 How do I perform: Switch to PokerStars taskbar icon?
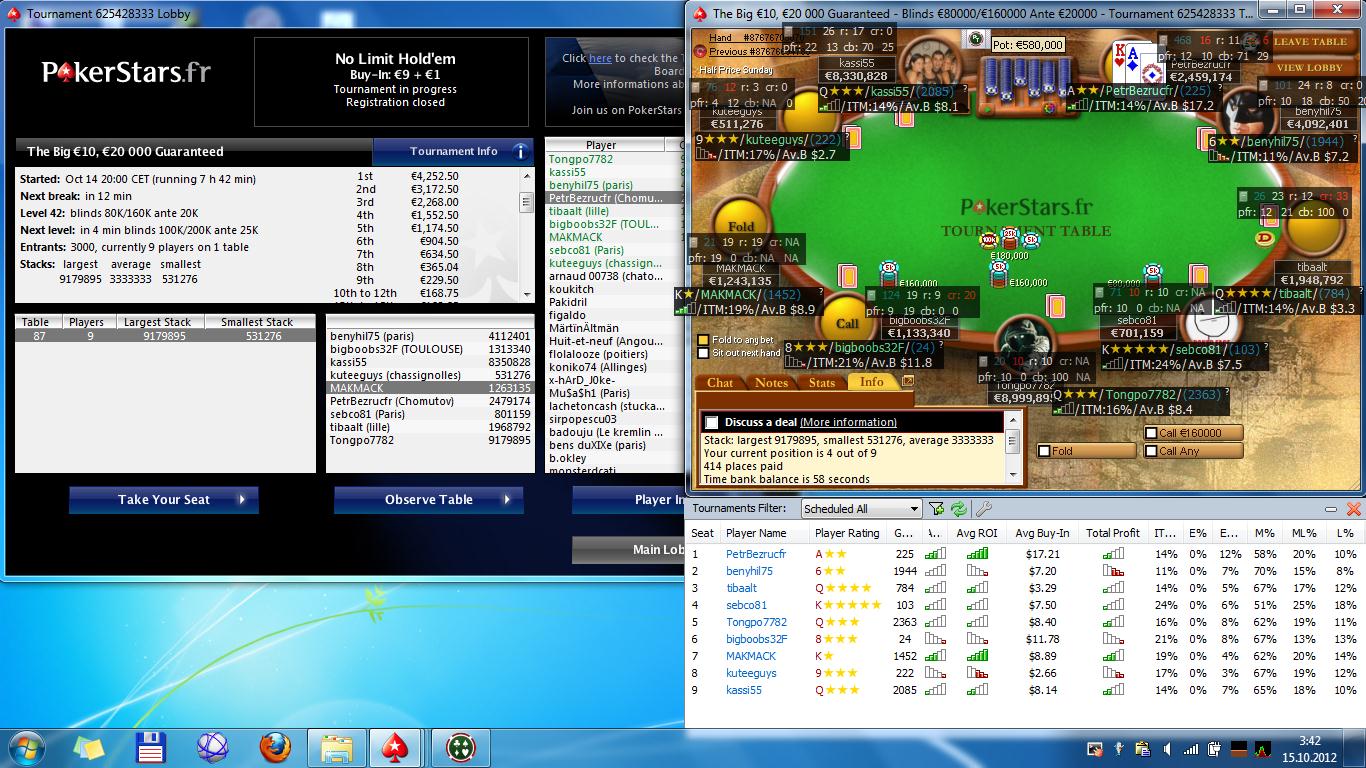(395, 747)
